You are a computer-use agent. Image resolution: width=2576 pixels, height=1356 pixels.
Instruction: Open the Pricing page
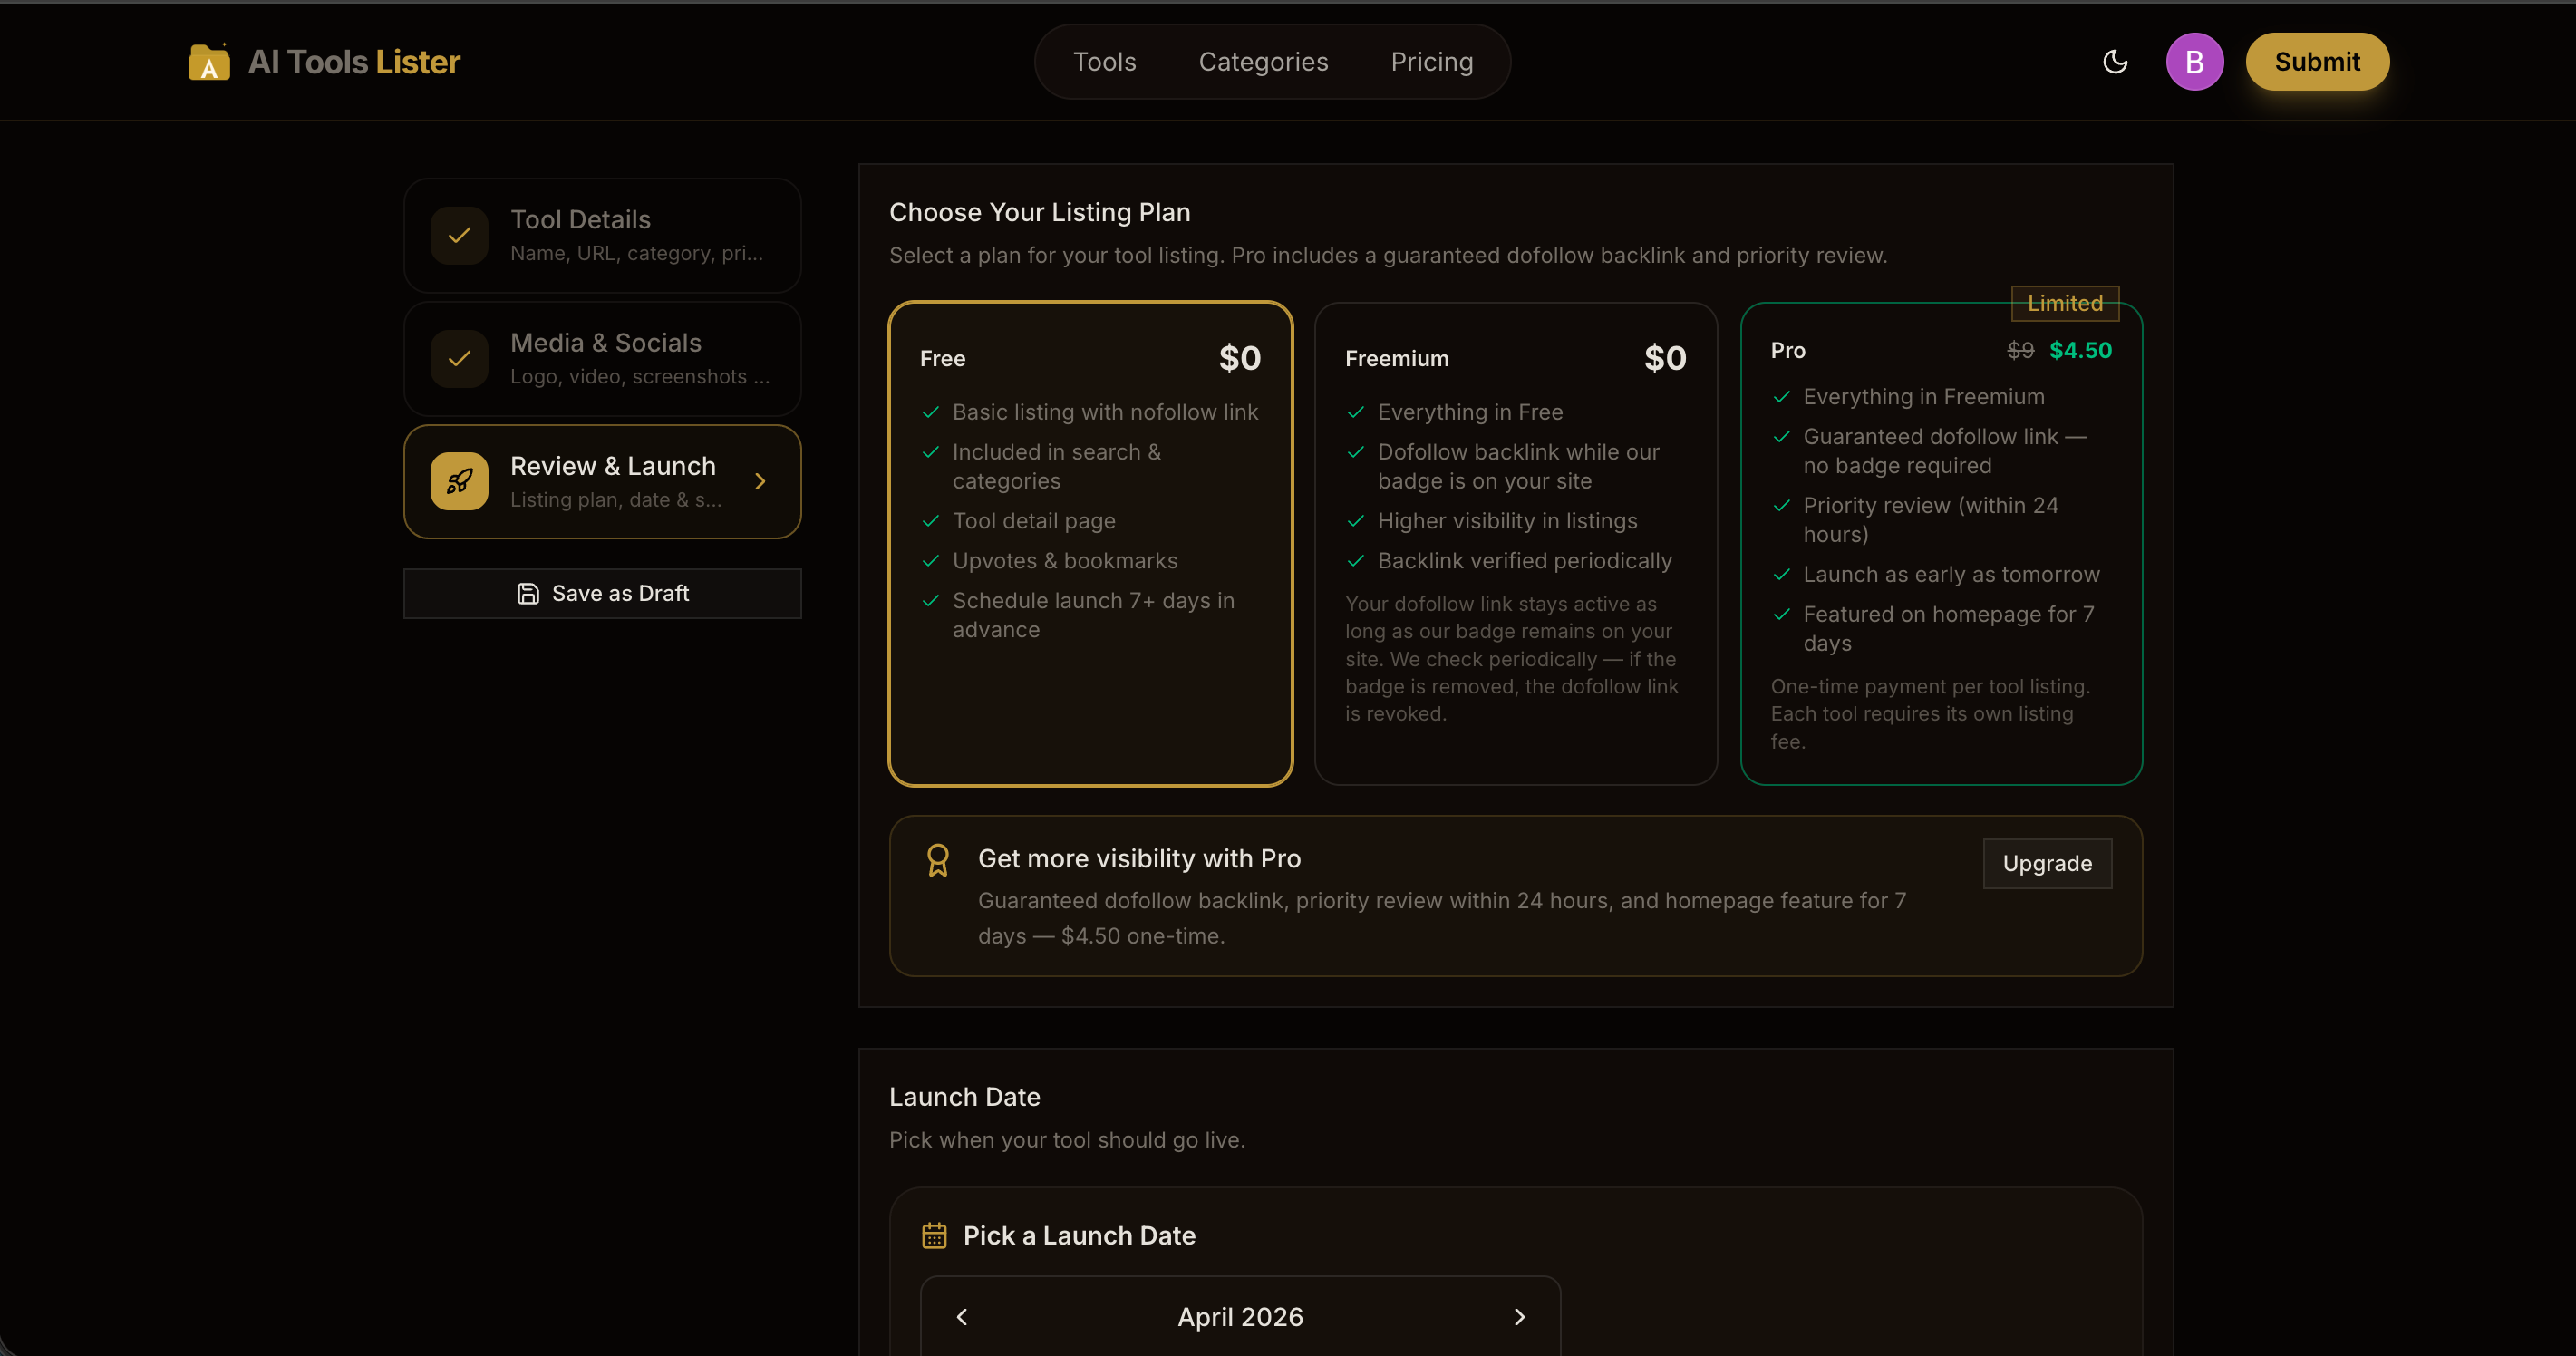tap(1431, 61)
